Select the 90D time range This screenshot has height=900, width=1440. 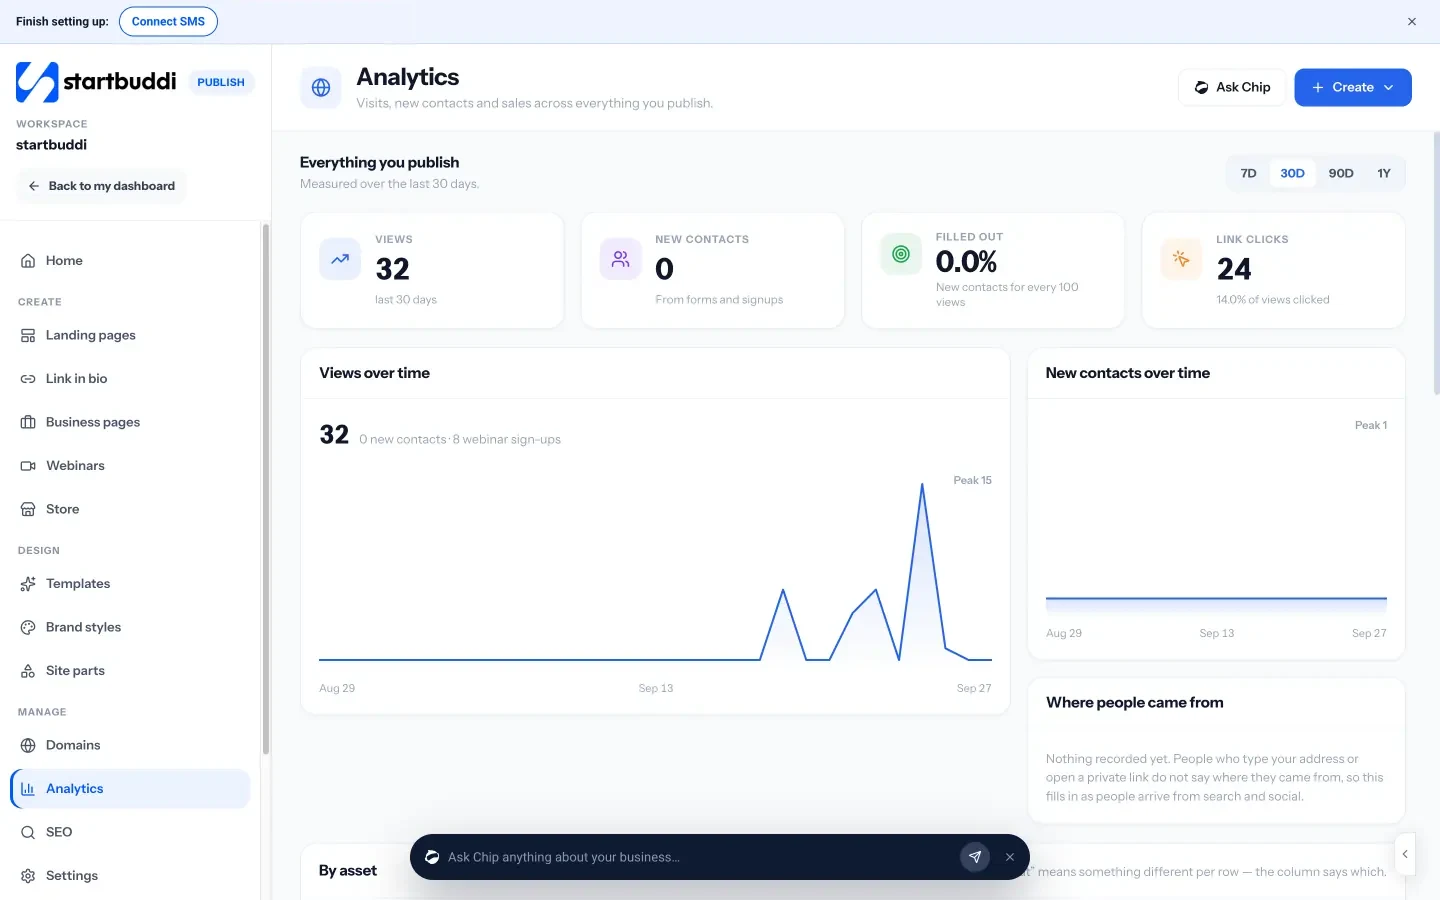[1341, 173]
